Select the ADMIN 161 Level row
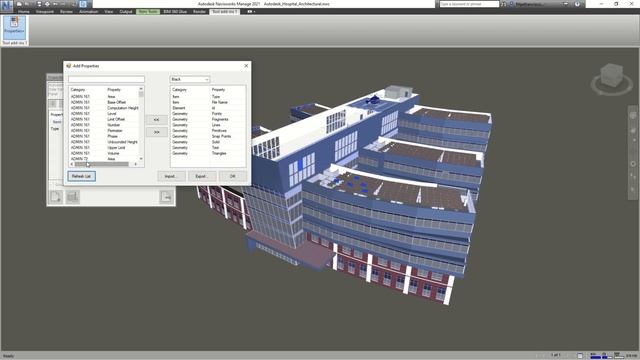Screen dimensions: 640x360 104,113
